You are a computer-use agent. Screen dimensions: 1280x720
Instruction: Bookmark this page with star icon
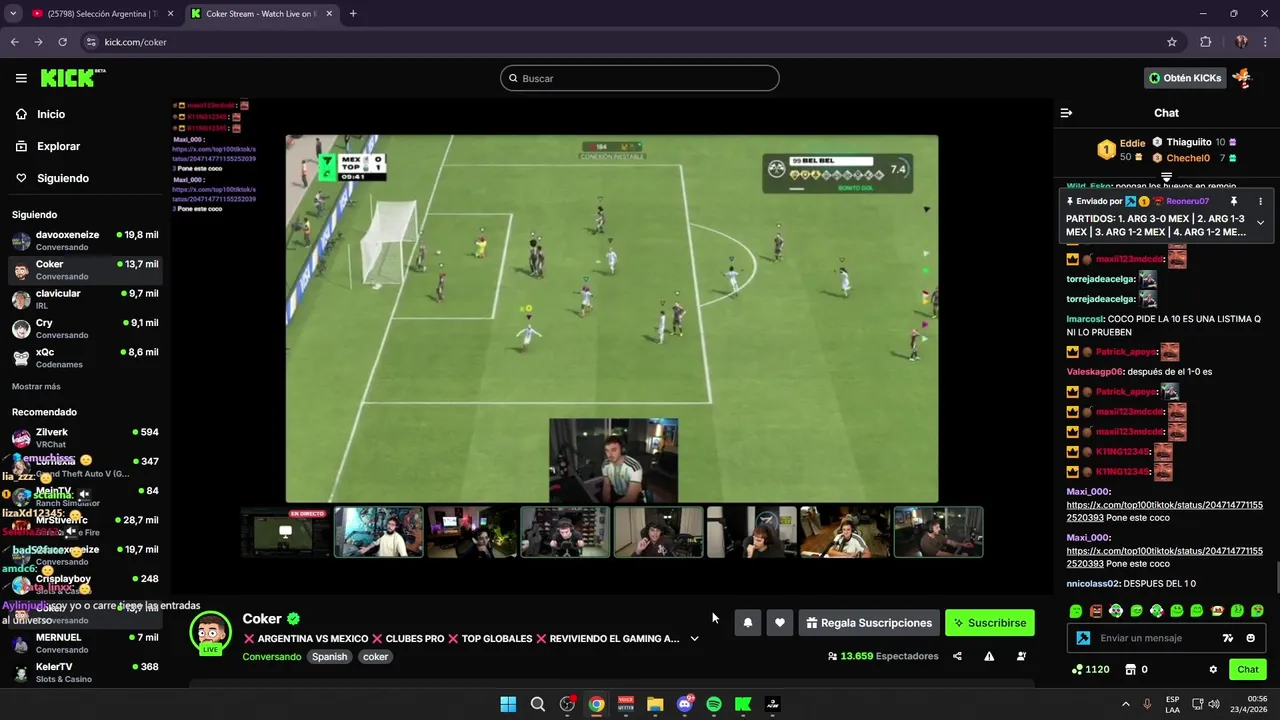[x=1172, y=42]
